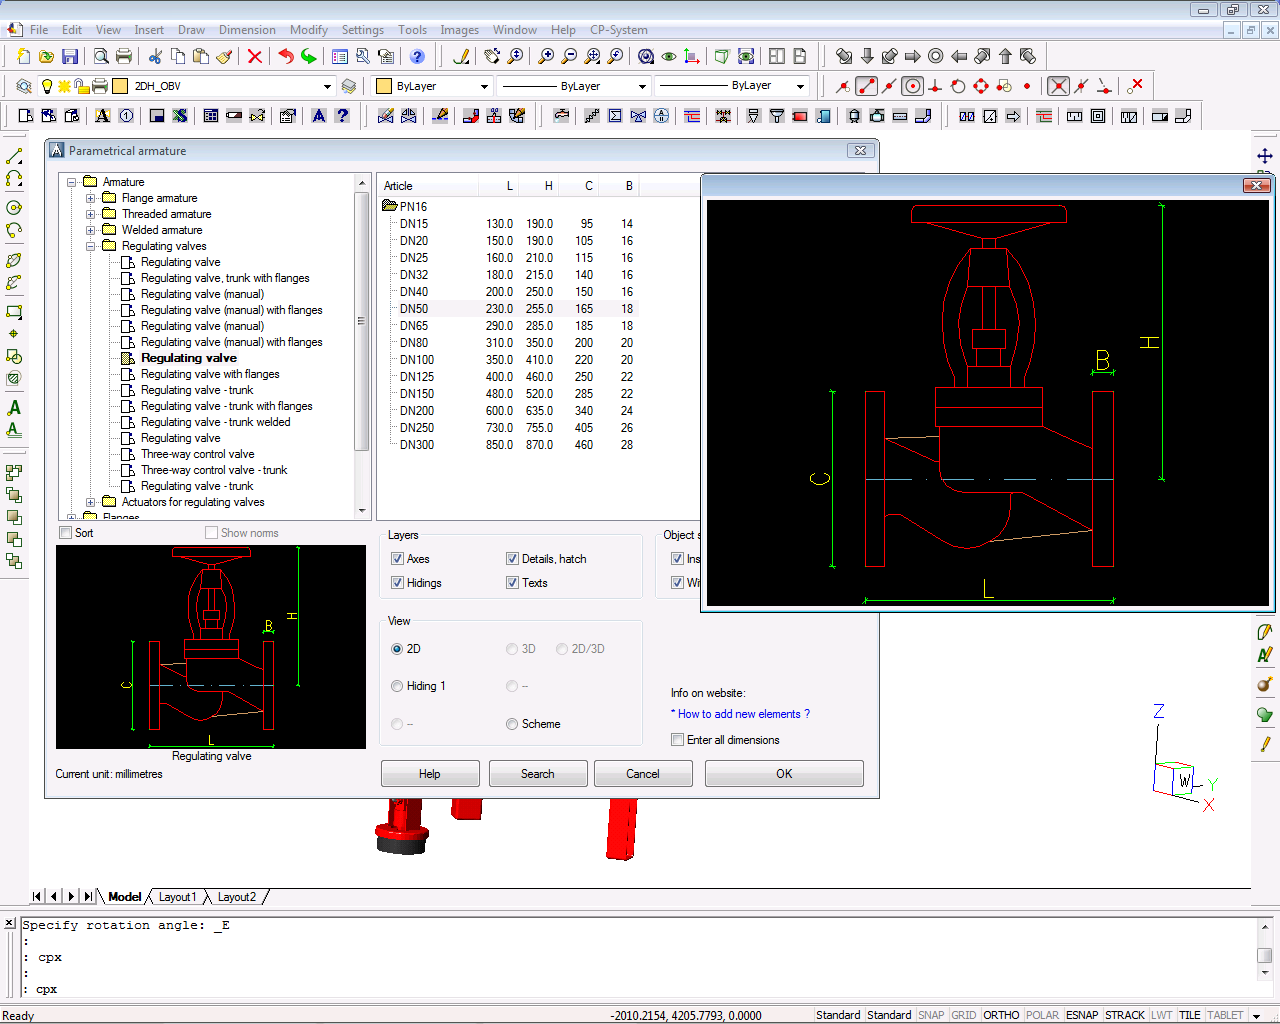Screen dimensions: 1280x1024
Task: Click the Help button in dialog
Action: tap(430, 774)
